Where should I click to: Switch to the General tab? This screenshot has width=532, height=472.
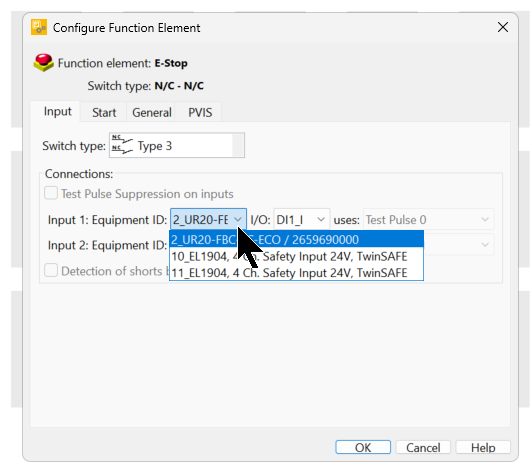[152, 112]
